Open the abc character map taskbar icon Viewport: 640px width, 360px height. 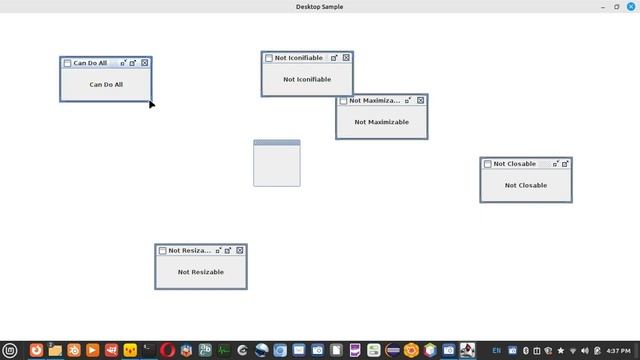(x=205, y=350)
